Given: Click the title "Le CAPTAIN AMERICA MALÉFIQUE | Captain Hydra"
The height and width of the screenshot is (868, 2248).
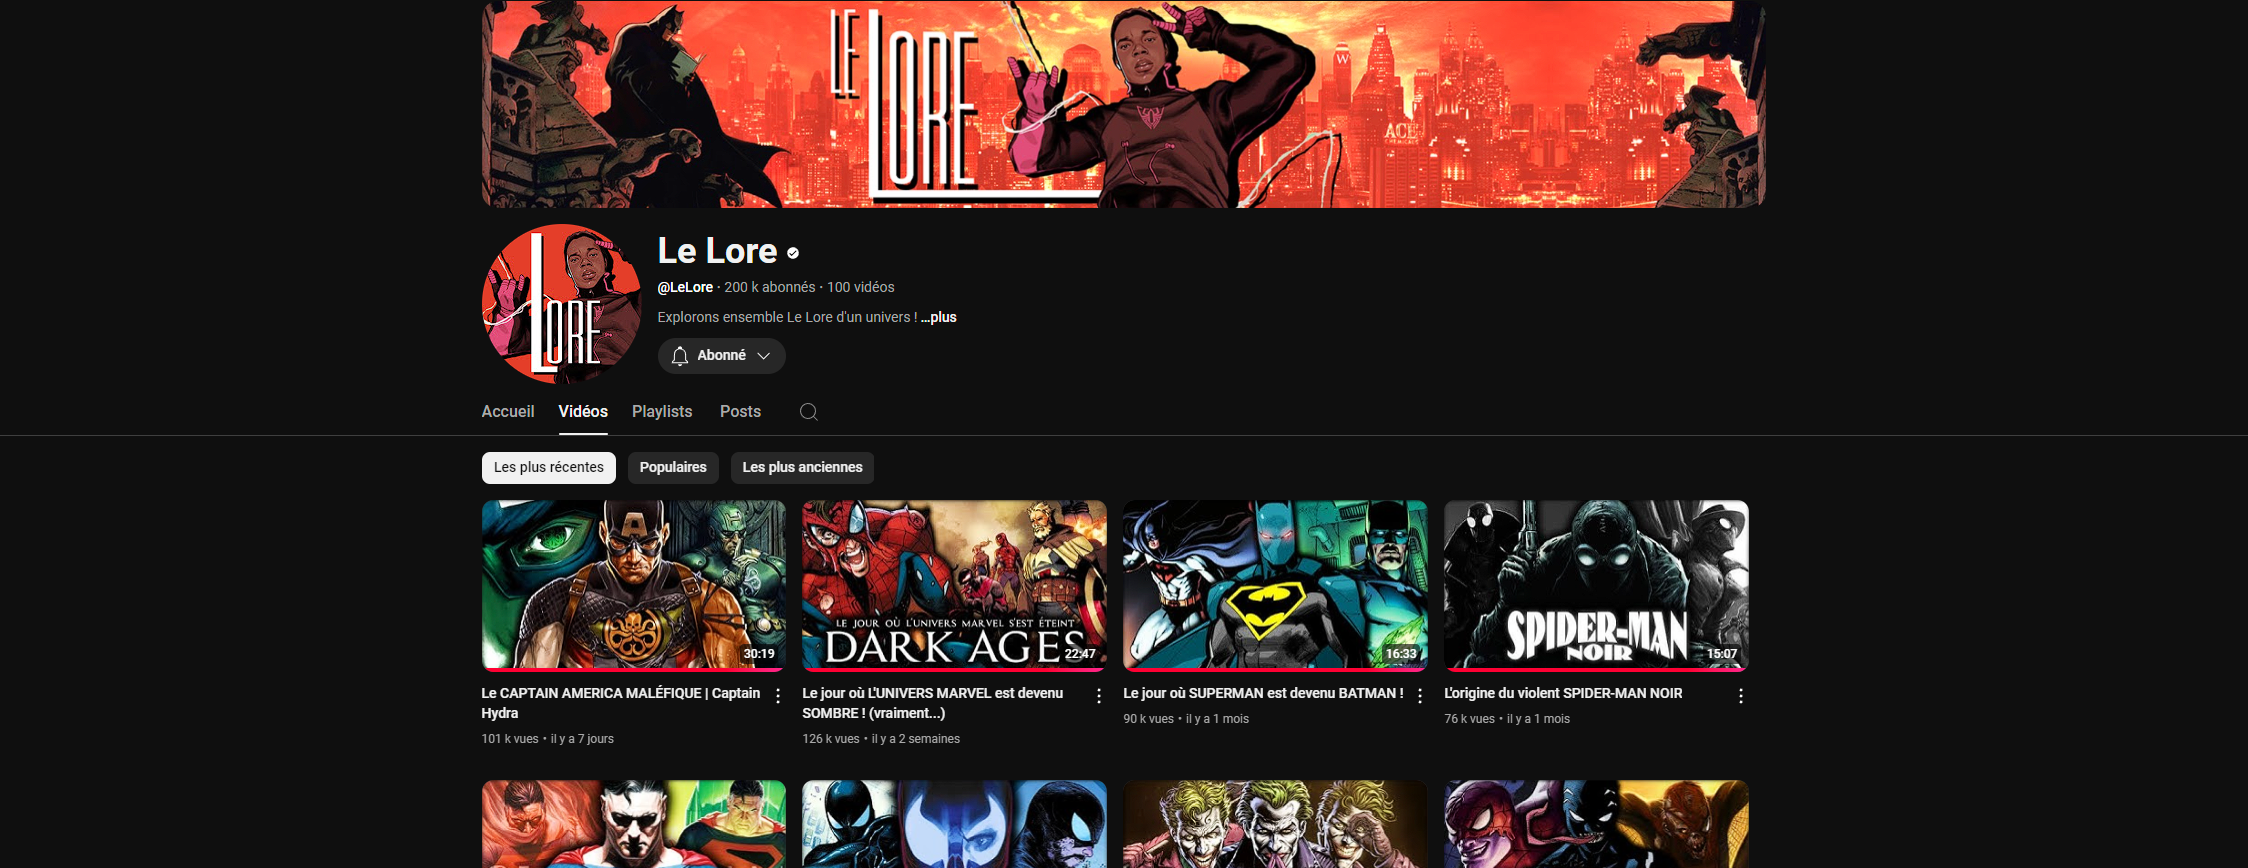Looking at the screenshot, I should (x=621, y=703).
